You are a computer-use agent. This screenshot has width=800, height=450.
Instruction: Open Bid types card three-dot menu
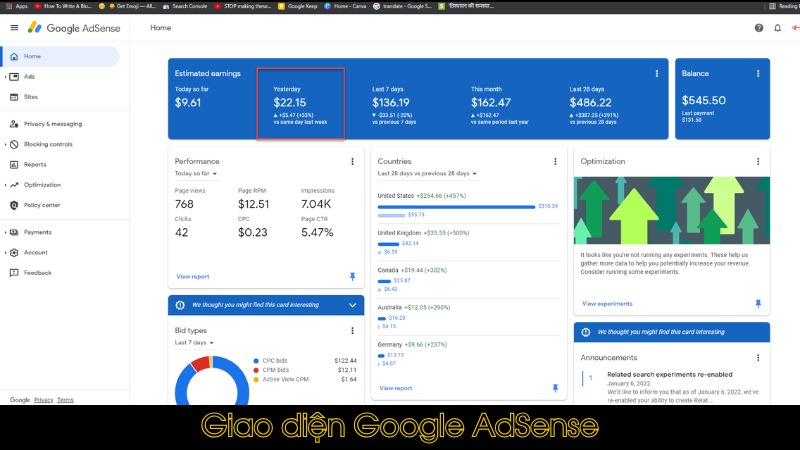pyautogui.click(x=352, y=331)
